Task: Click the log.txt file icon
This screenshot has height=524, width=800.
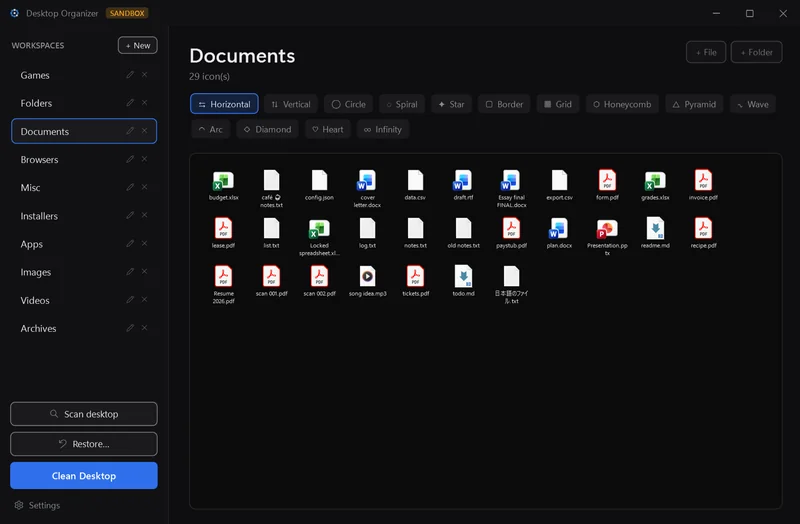Action: (367, 229)
